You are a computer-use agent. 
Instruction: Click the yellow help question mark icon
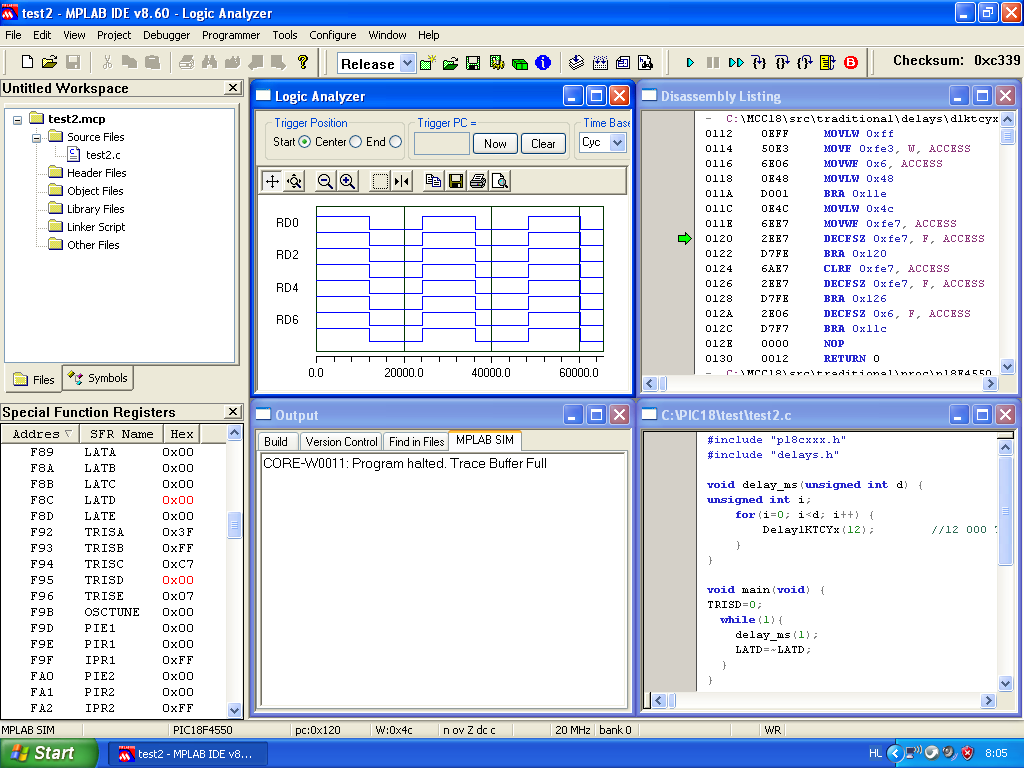pos(303,62)
